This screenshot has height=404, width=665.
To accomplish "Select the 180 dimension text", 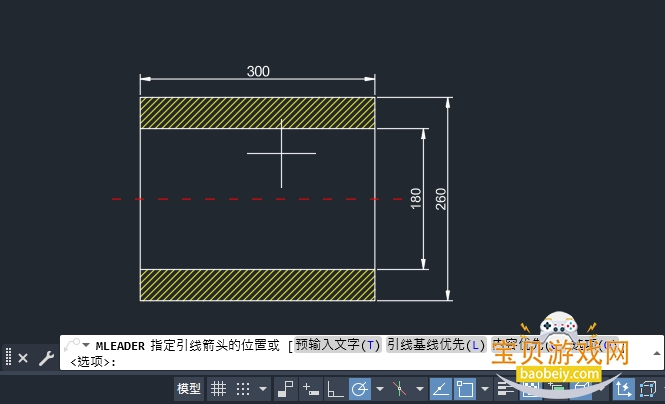I will tap(416, 198).
